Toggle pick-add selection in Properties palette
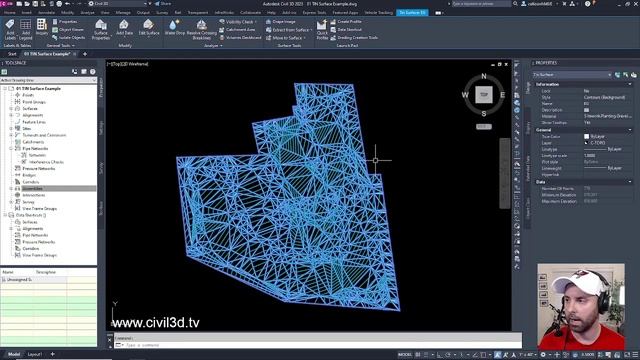This screenshot has width=640, height=360. click(618, 75)
